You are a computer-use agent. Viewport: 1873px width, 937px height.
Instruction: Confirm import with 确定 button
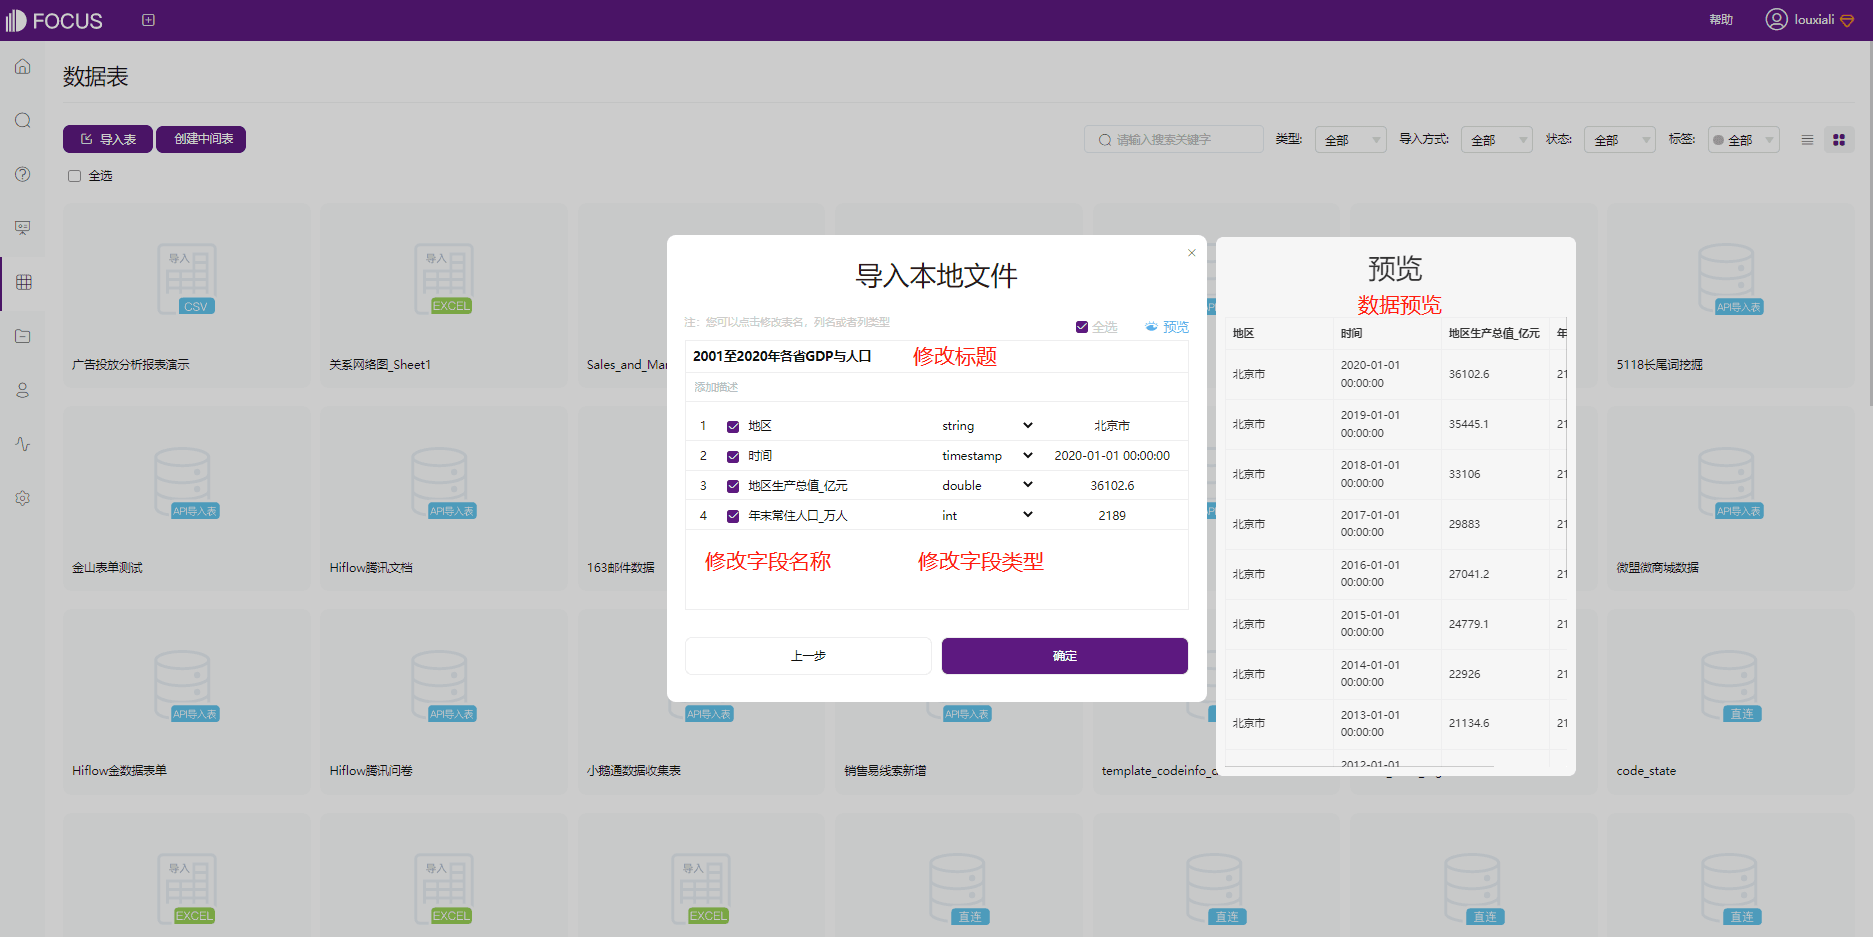(1064, 656)
